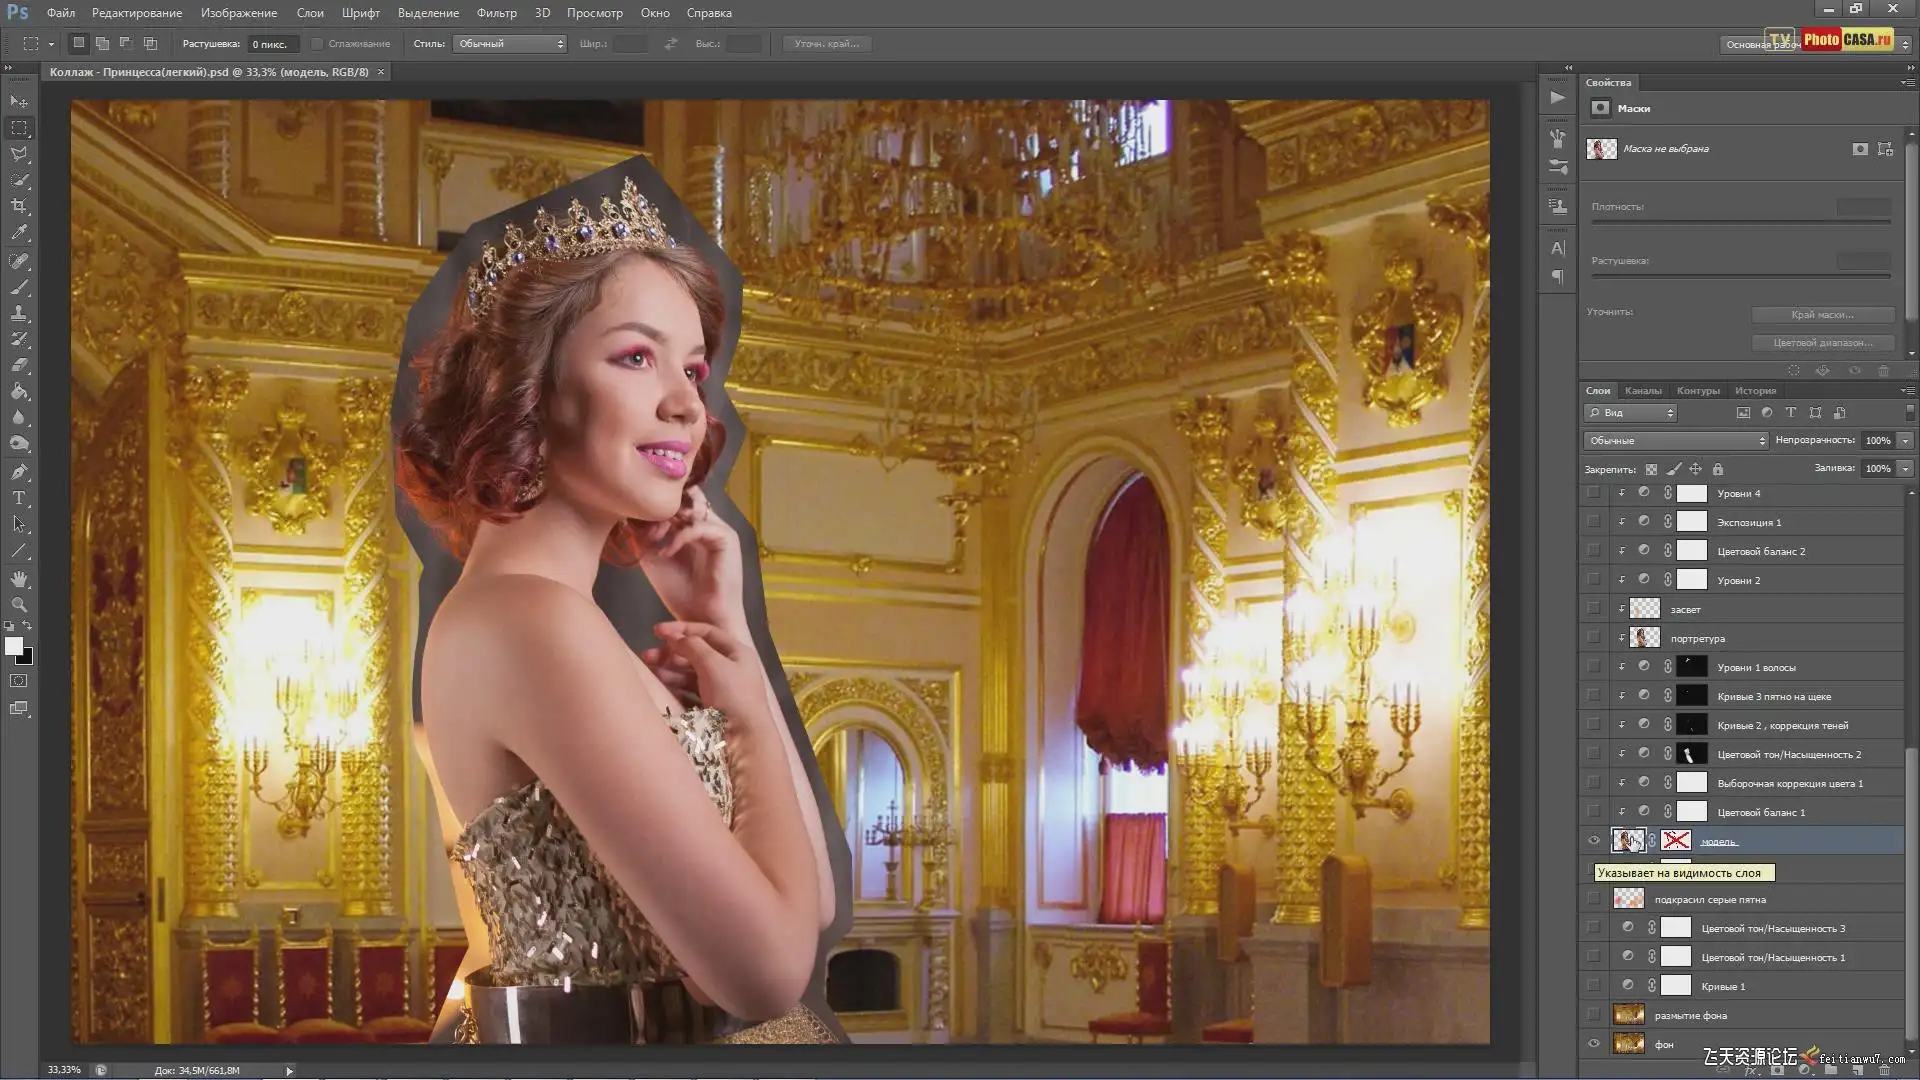Open the Фильтр menu

[x=496, y=13]
